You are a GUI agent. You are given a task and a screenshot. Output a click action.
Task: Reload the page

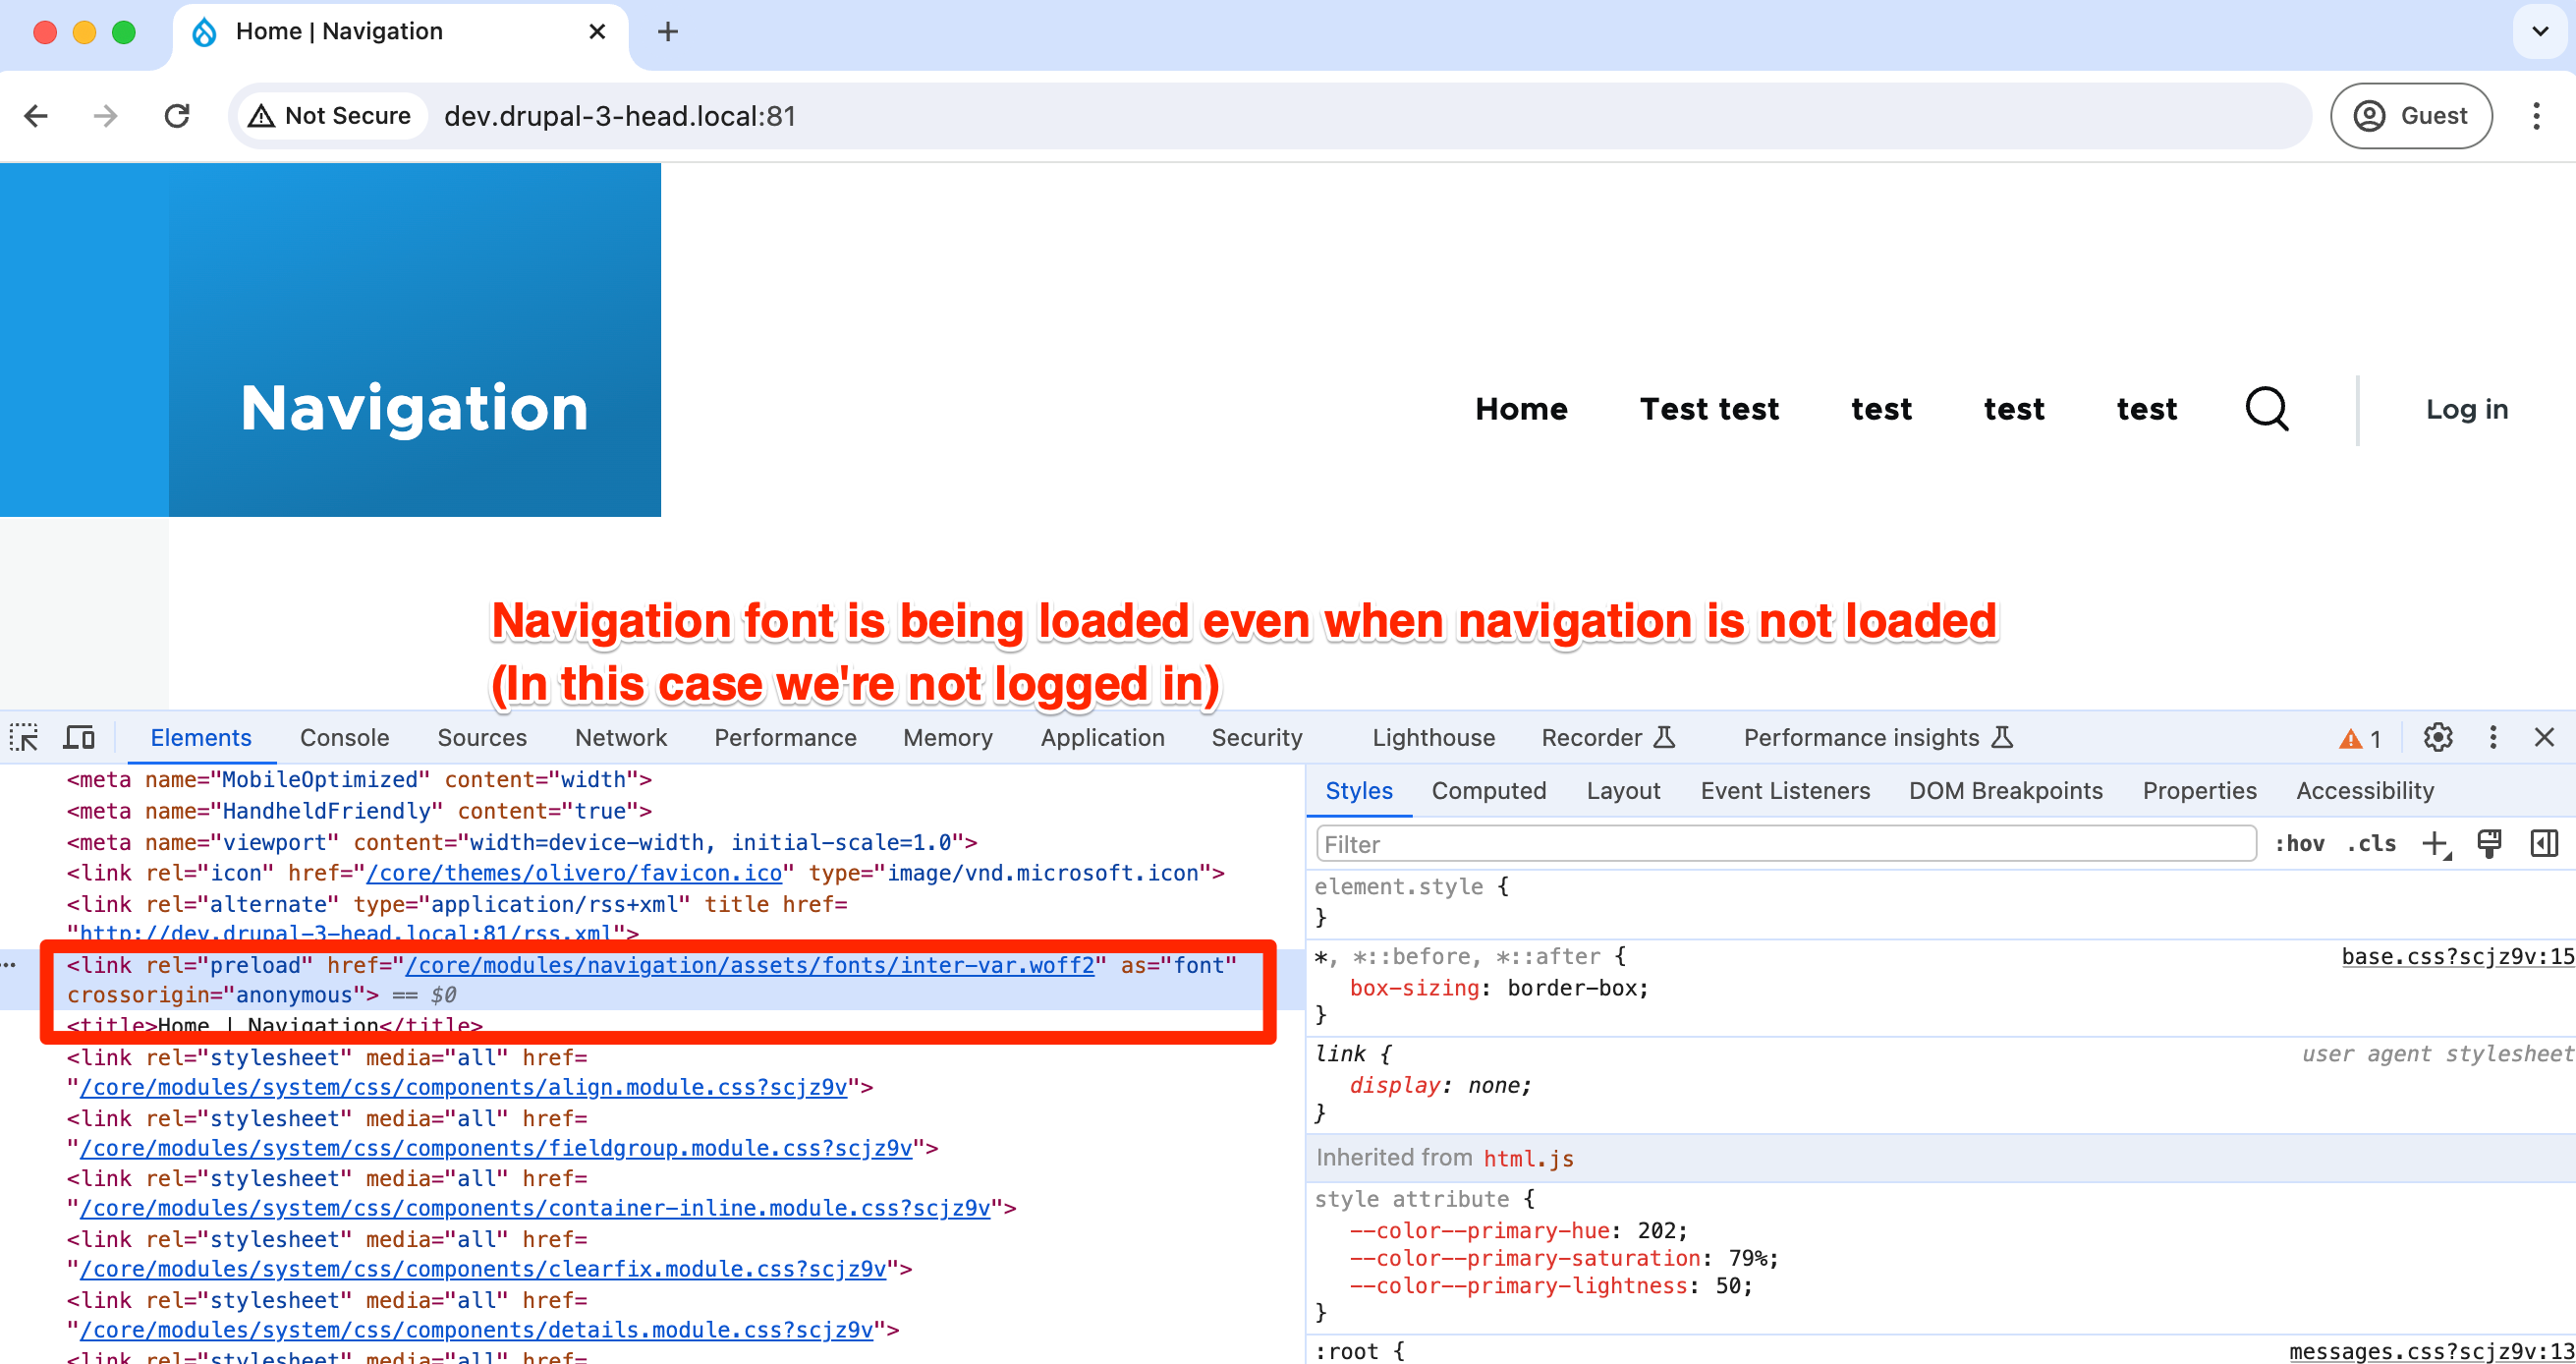point(177,116)
